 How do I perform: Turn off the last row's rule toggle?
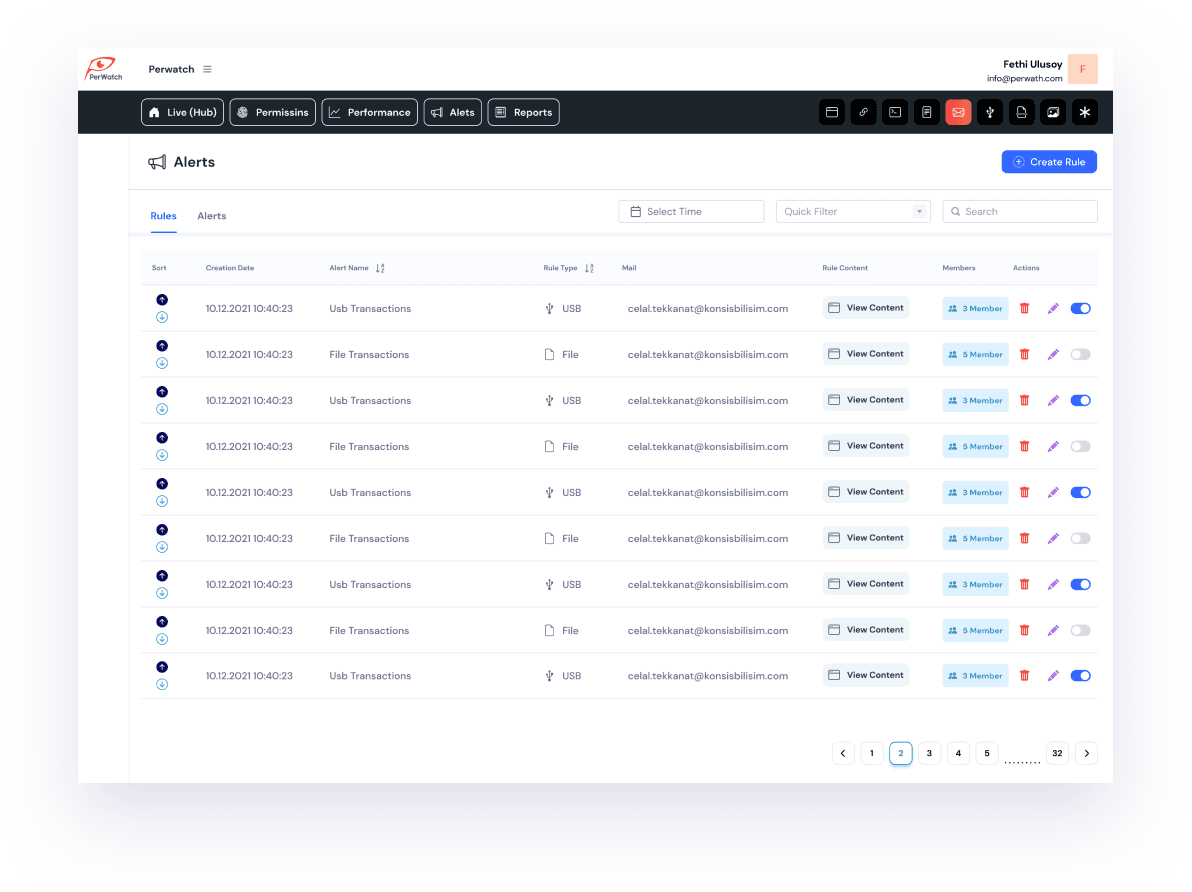click(x=1080, y=676)
